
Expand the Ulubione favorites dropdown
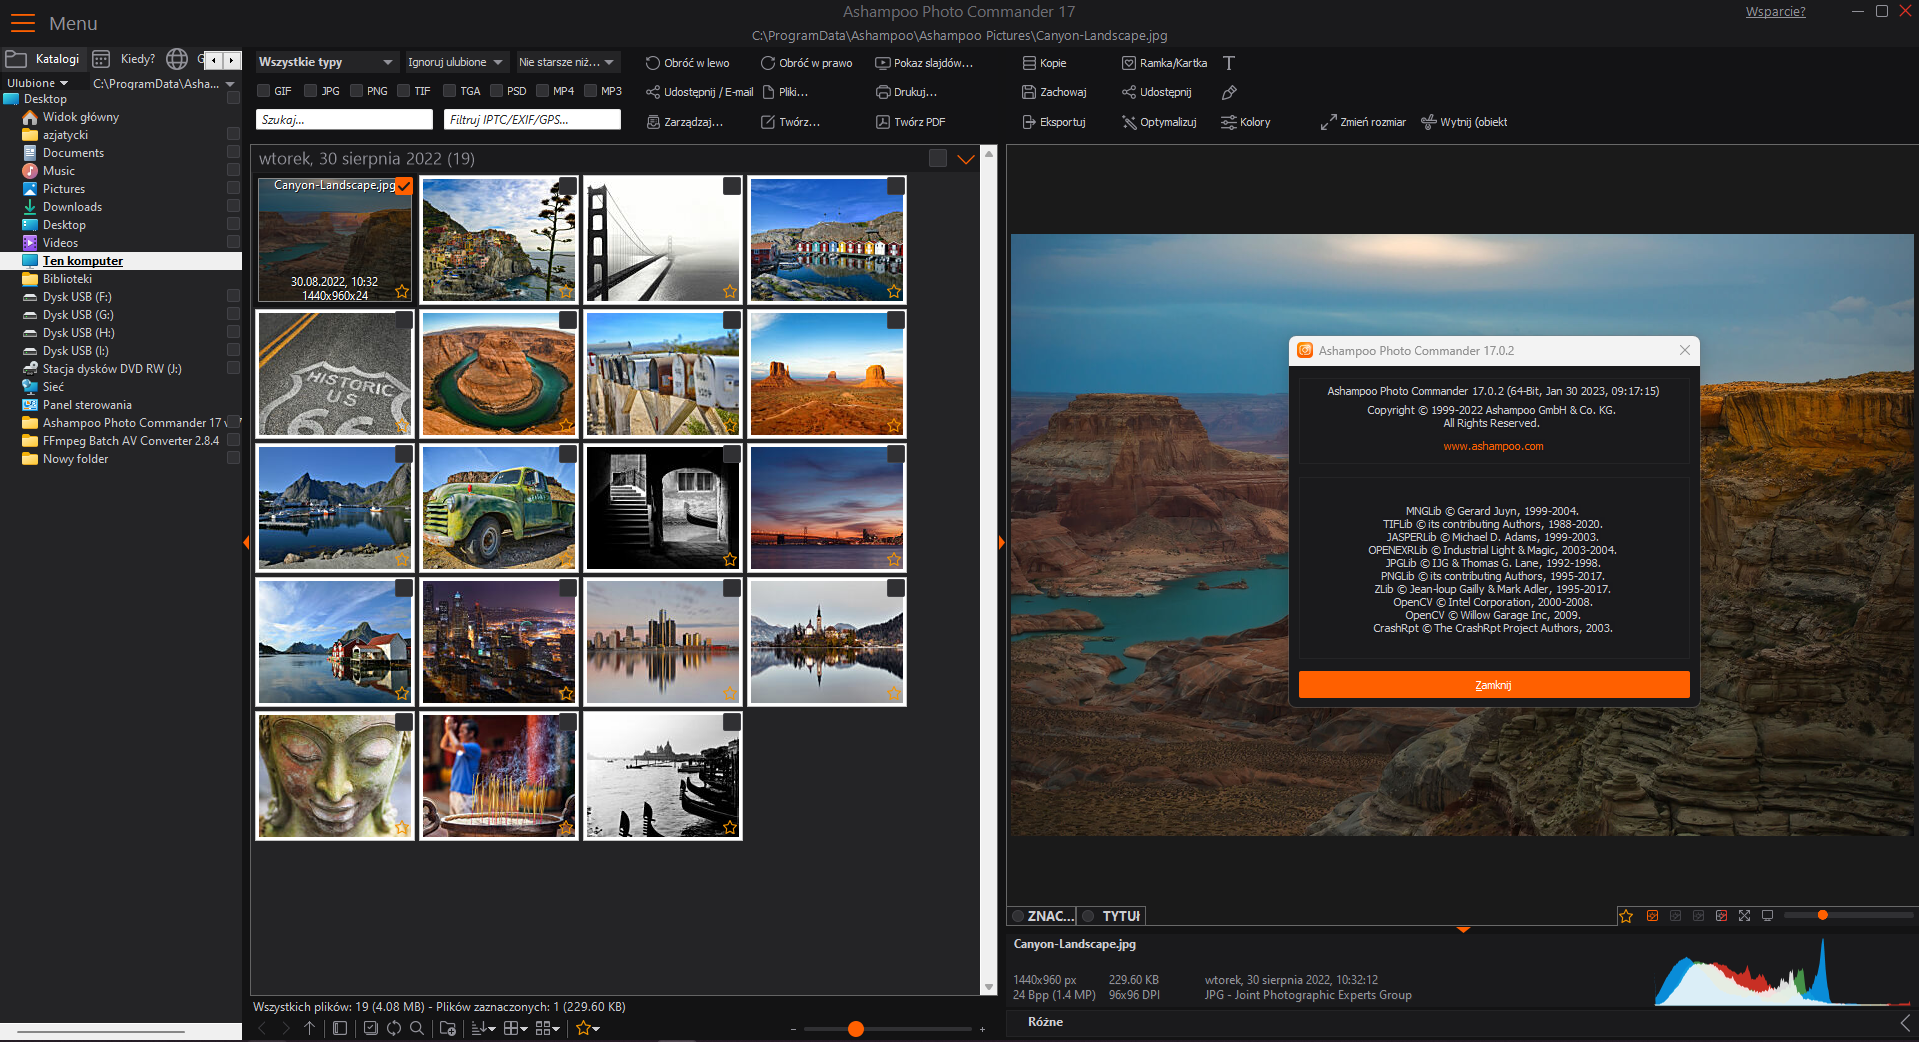coord(37,83)
